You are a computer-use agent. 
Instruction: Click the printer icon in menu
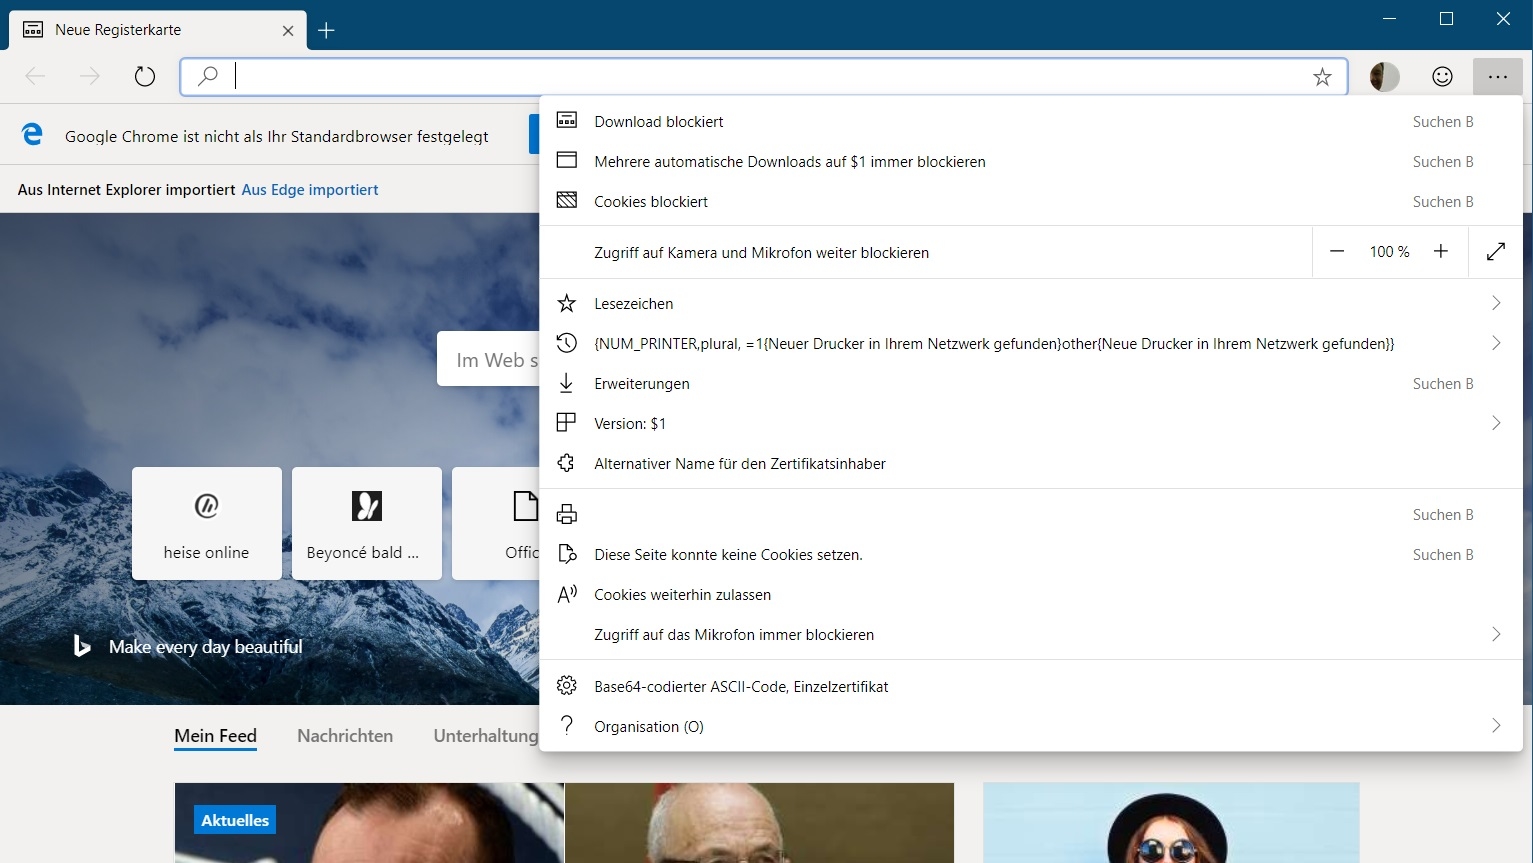point(567,515)
